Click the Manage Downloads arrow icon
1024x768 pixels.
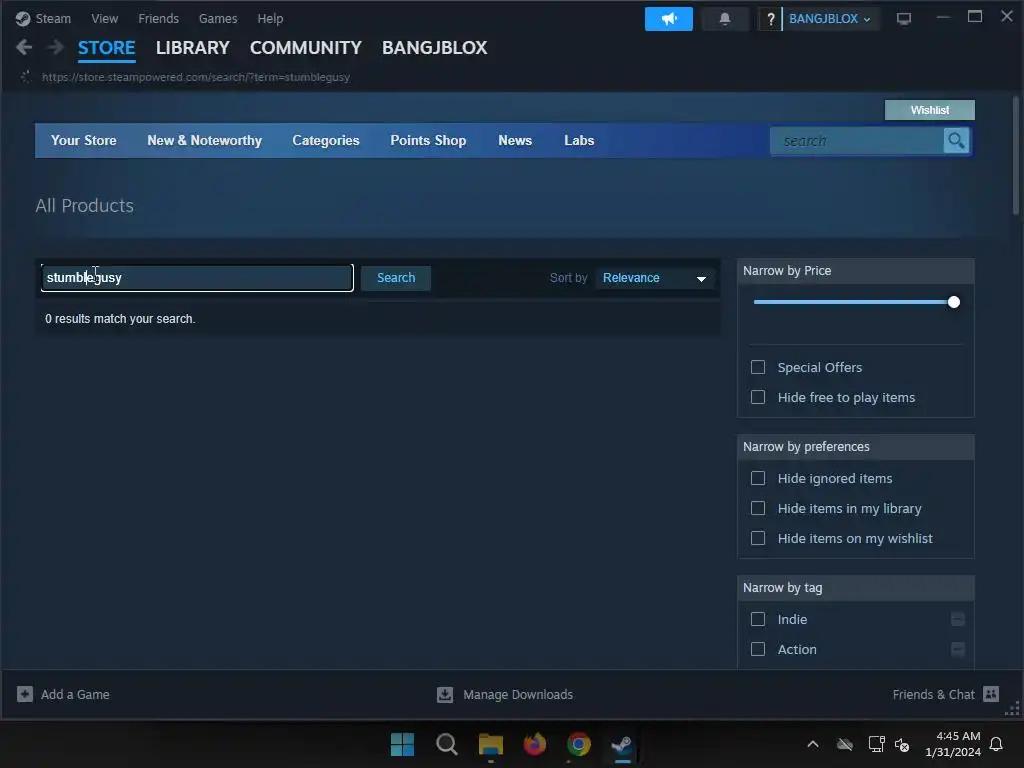point(445,694)
